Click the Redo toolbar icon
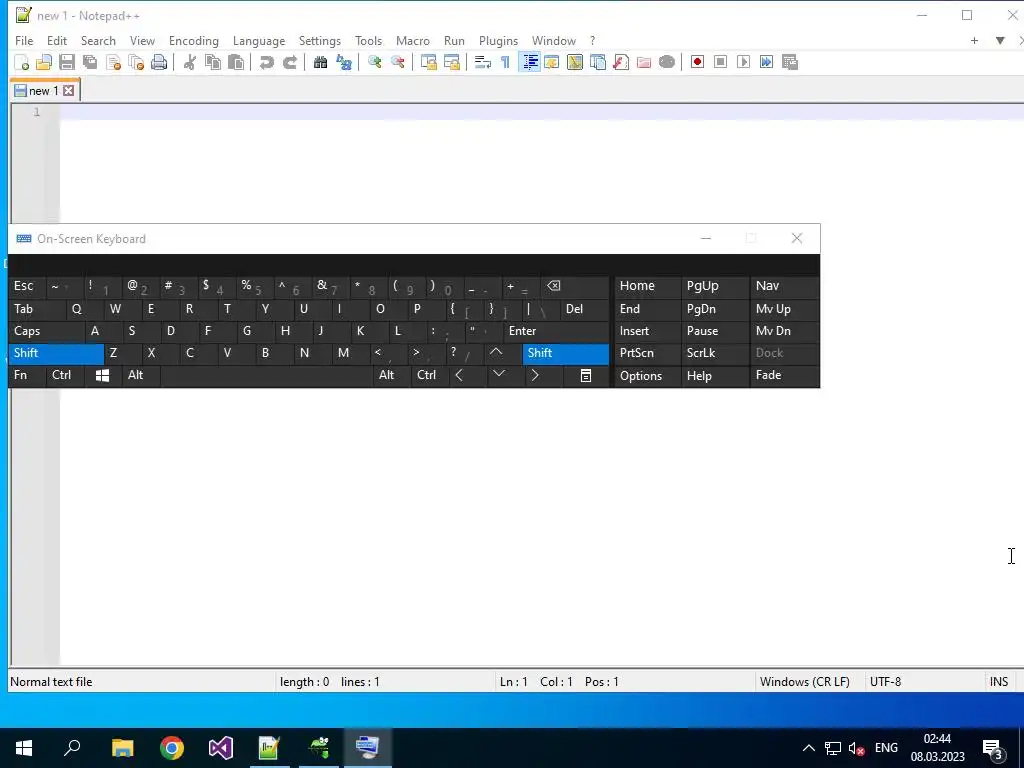This screenshot has height=768, width=1024. point(289,62)
